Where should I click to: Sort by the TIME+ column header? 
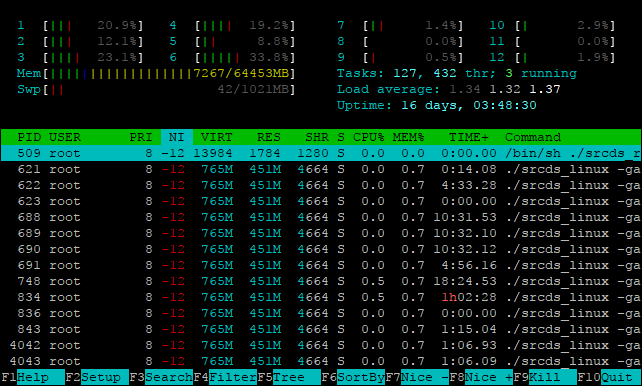coord(469,137)
